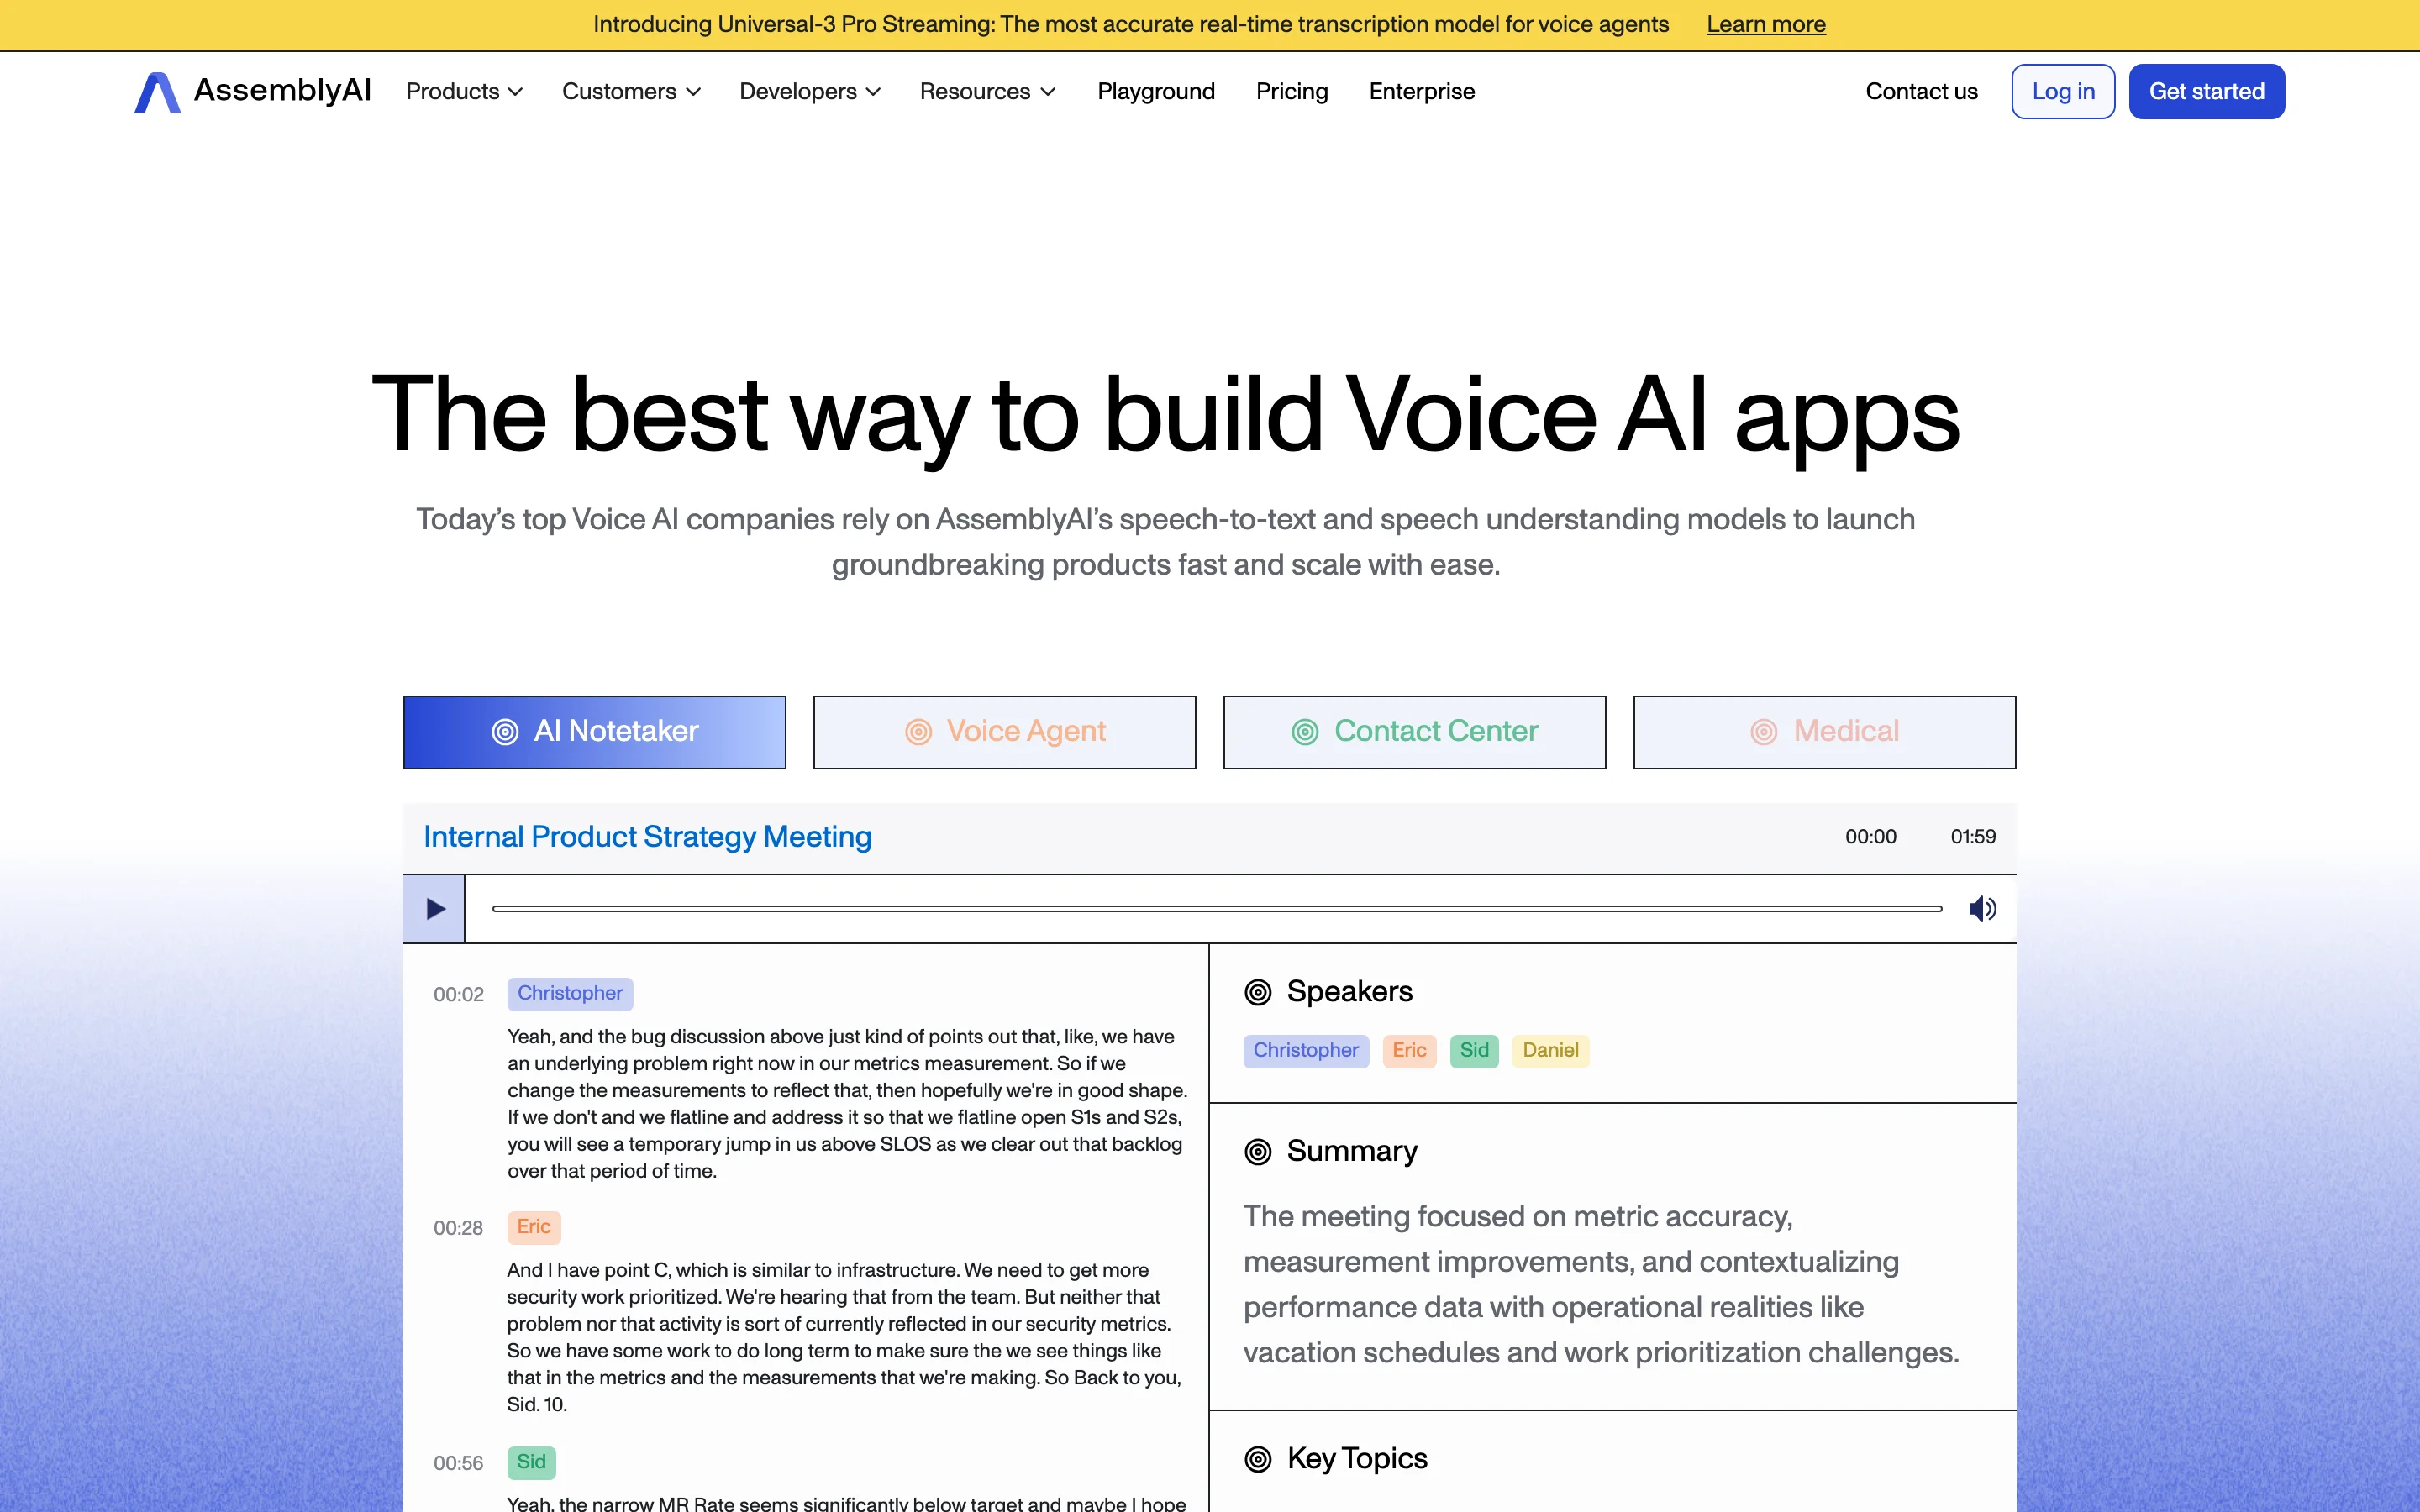Click the target icon beside Key Topics
Viewport: 2420px width, 1512px height.
point(1257,1459)
